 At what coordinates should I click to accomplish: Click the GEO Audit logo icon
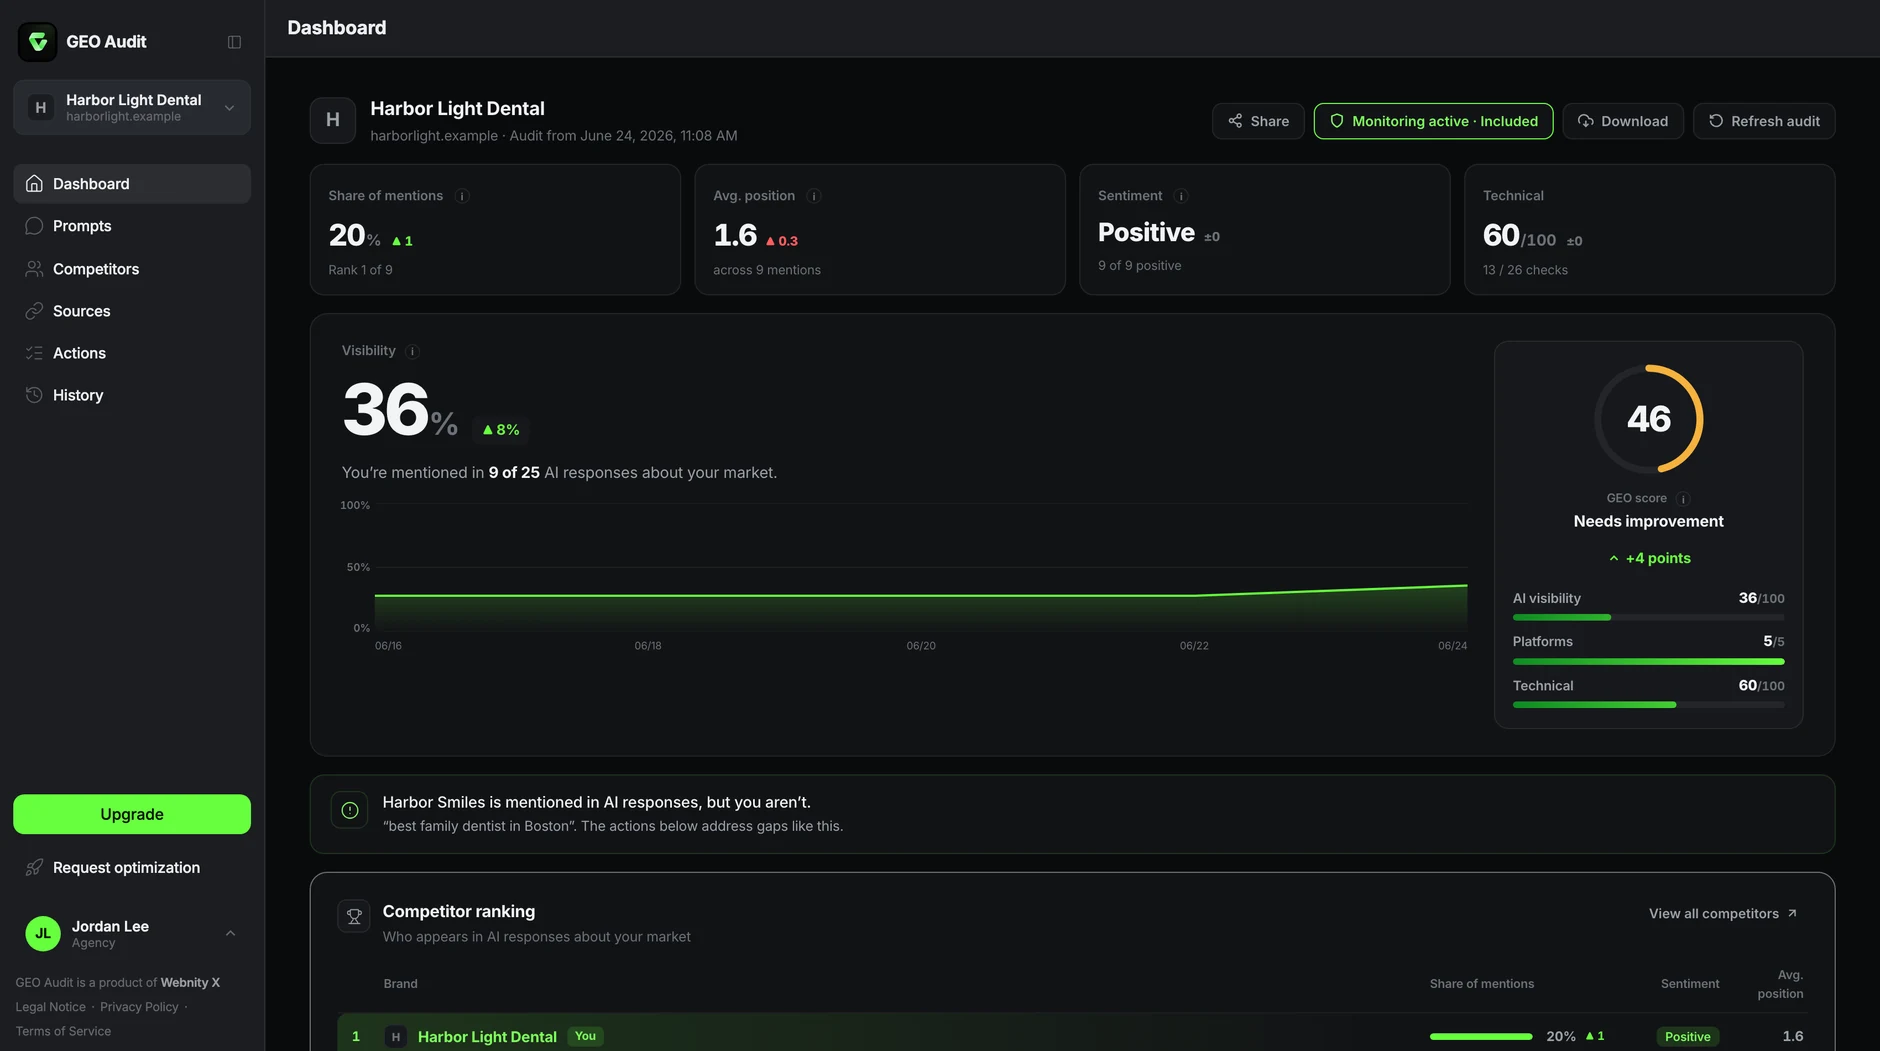(x=38, y=42)
